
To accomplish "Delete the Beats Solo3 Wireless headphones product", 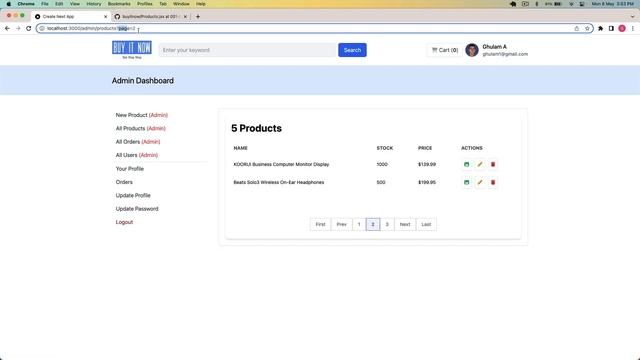I will 493,182.
